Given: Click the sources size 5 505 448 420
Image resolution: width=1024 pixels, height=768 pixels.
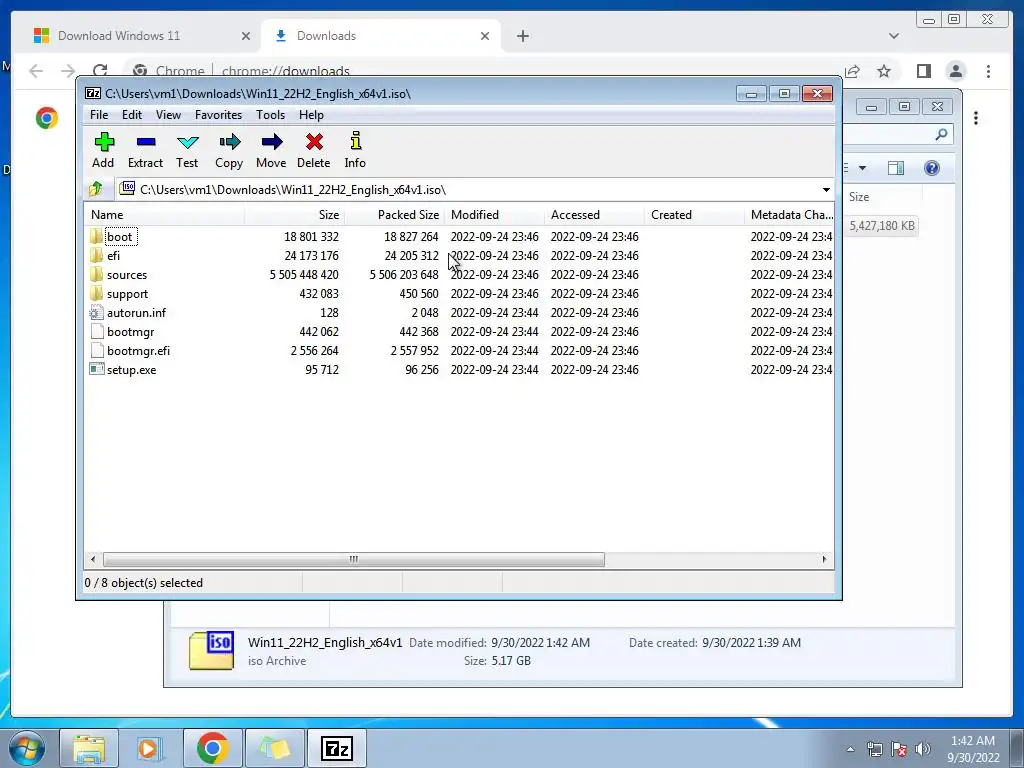Looking at the screenshot, I should pyautogui.click(x=304, y=275).
